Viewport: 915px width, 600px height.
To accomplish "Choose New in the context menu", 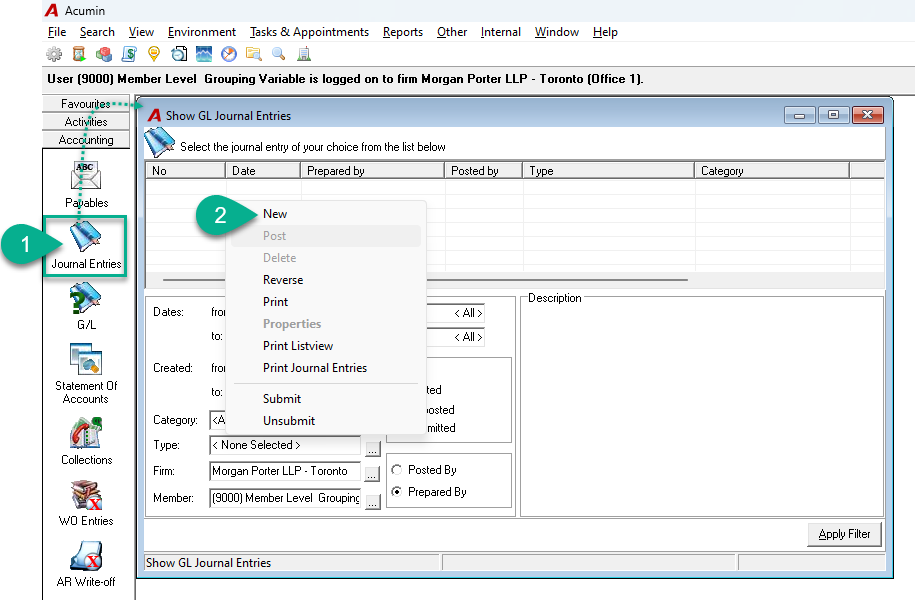I will [x=275, y=214].
